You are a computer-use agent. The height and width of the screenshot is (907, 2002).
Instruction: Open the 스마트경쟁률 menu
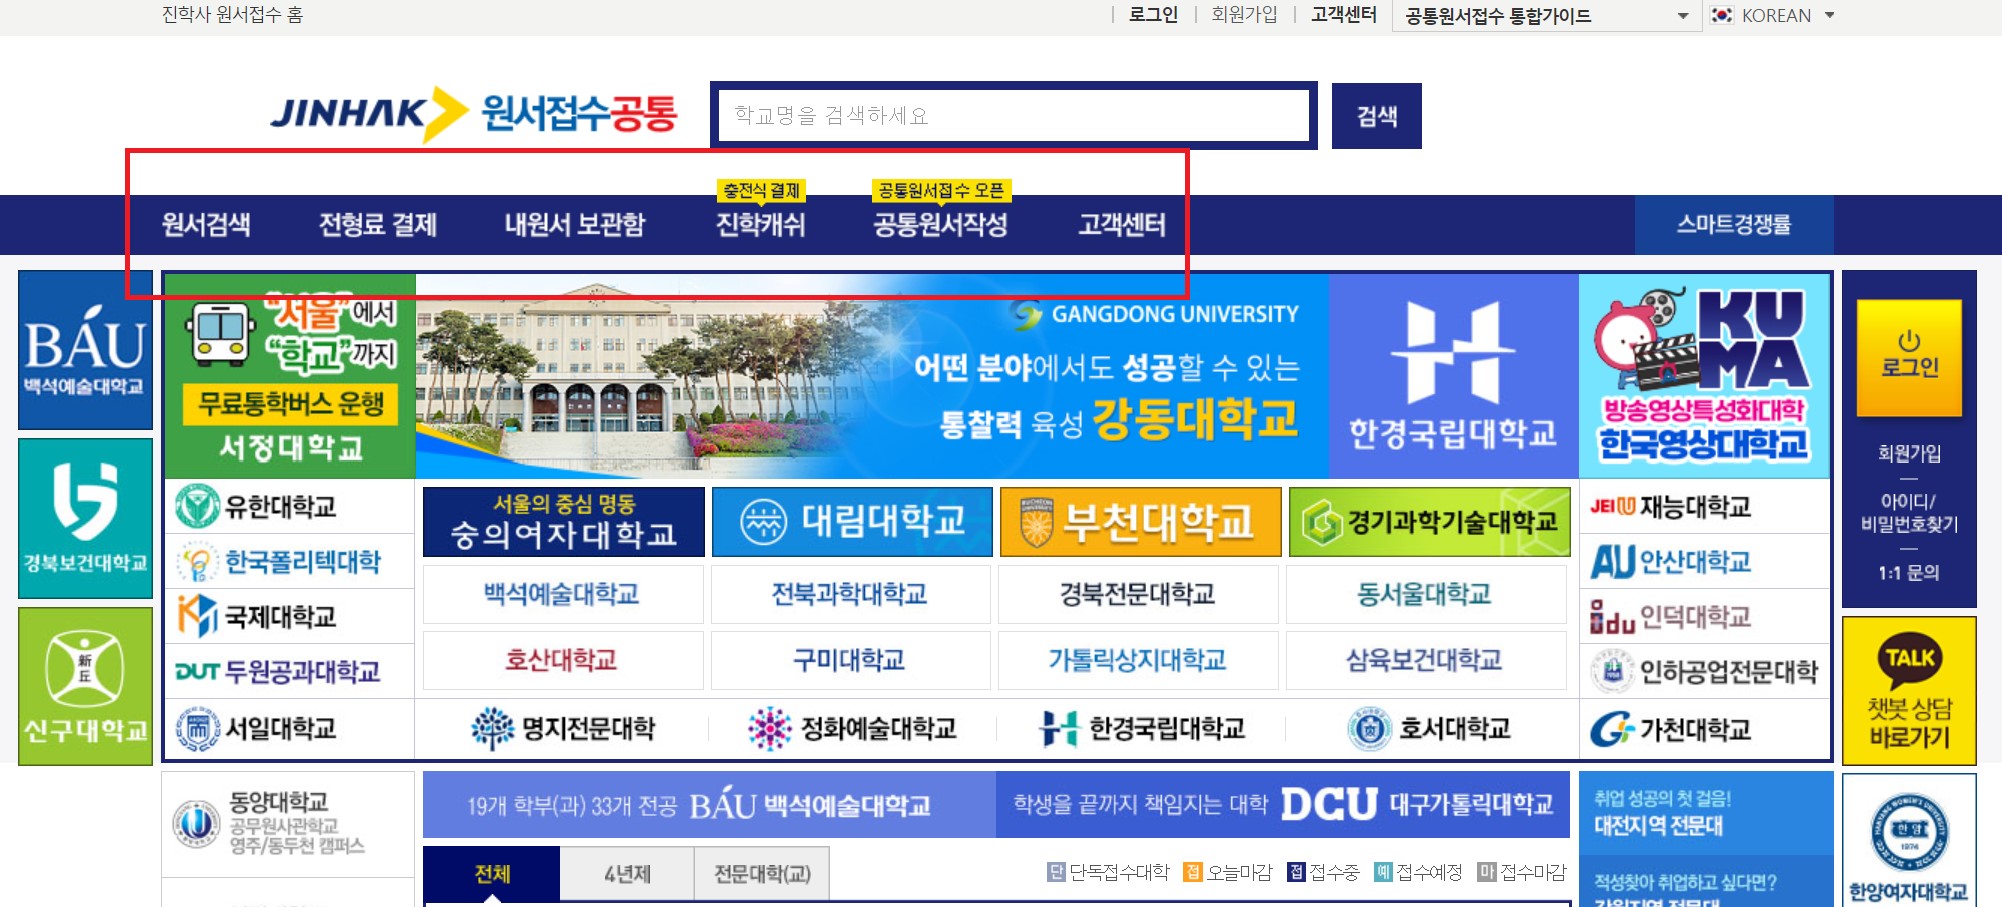click(x=1734, y=225)
